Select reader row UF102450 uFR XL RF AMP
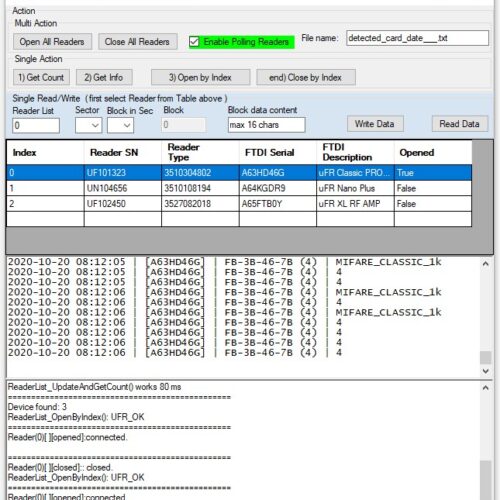500x500 pixels. 239,204
